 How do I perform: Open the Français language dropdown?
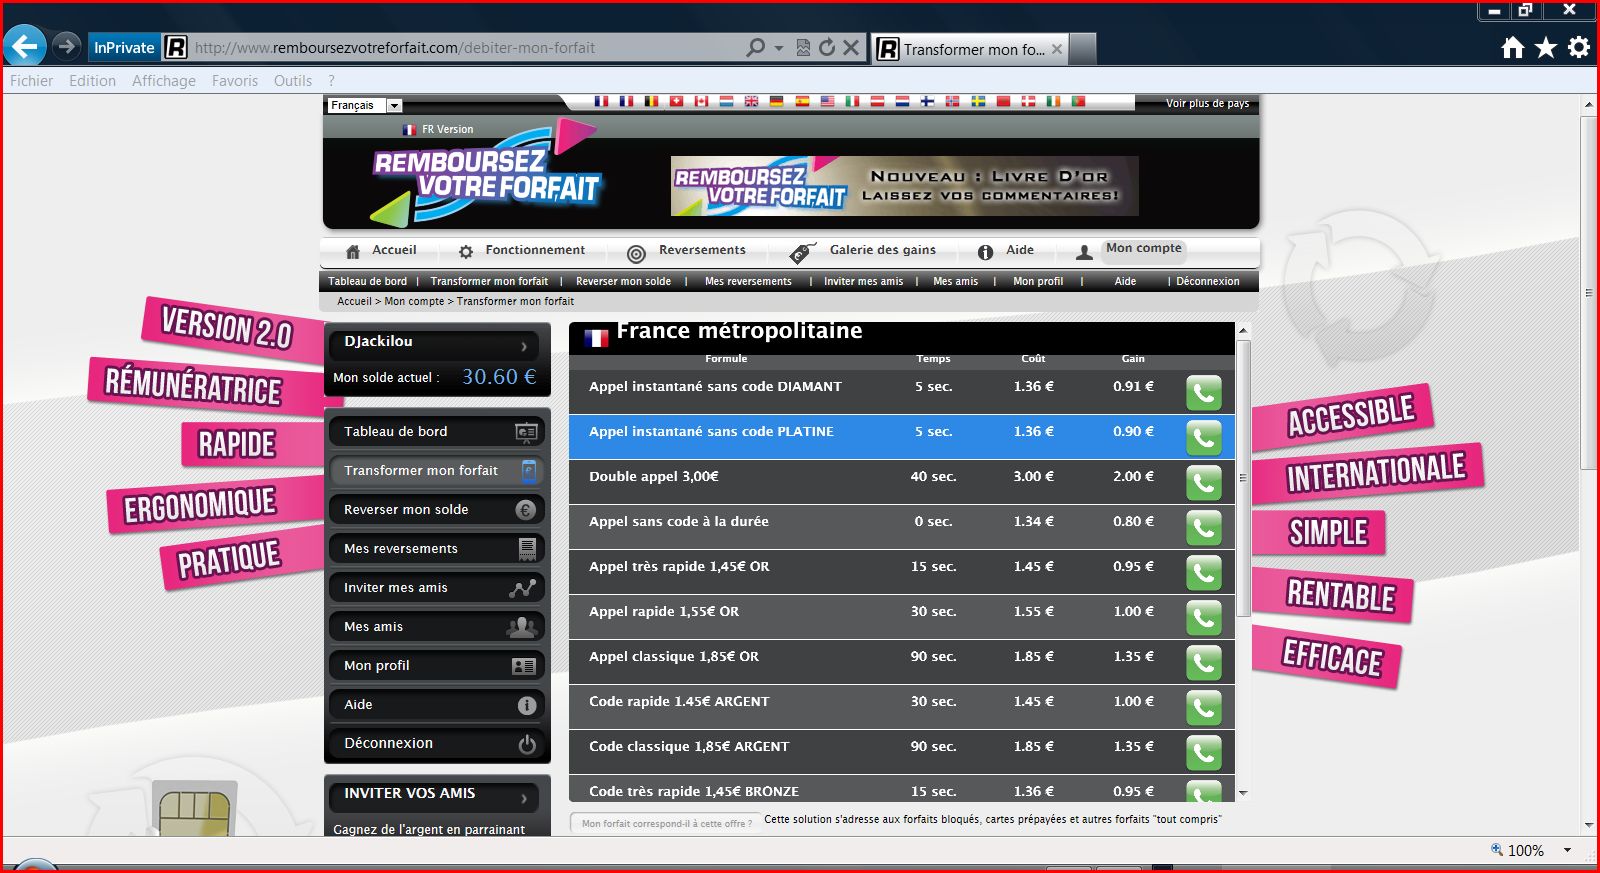pos(365,105)
